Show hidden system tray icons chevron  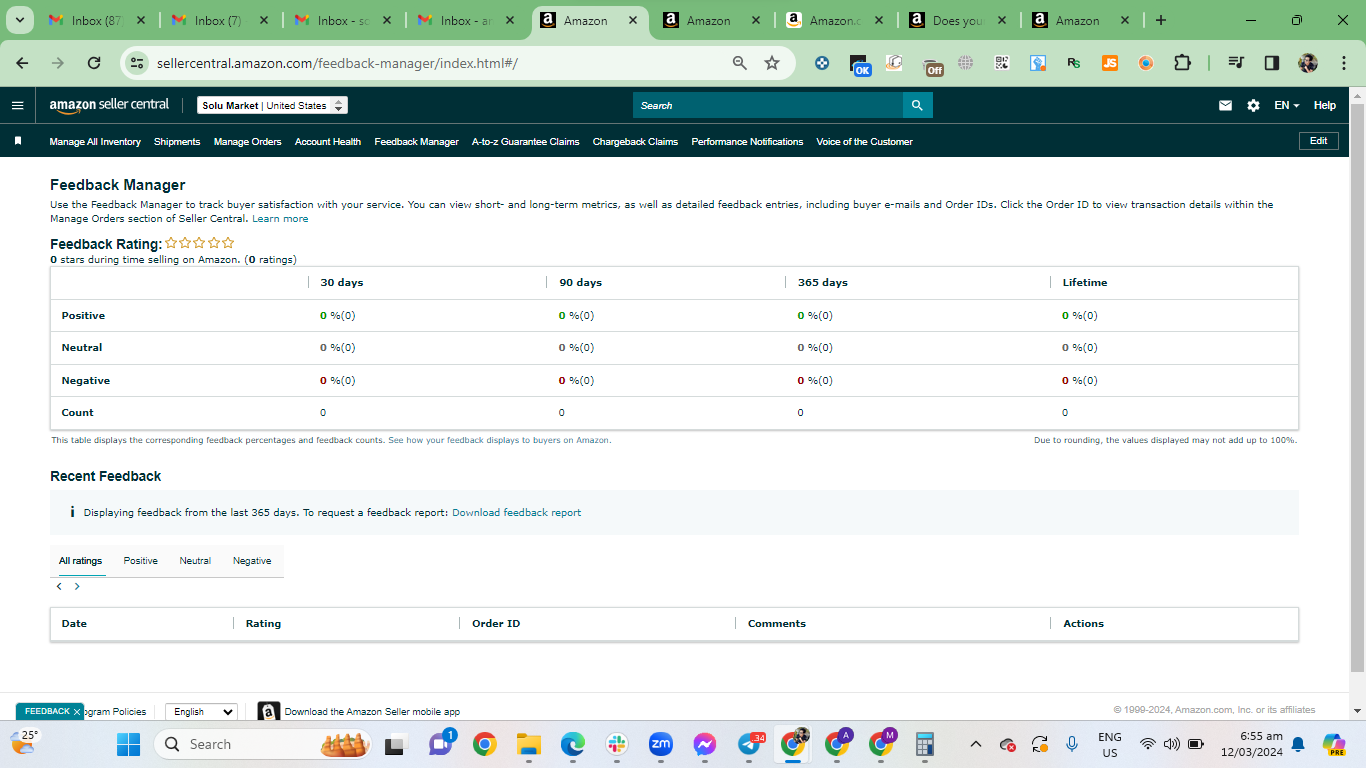(977, 744)
